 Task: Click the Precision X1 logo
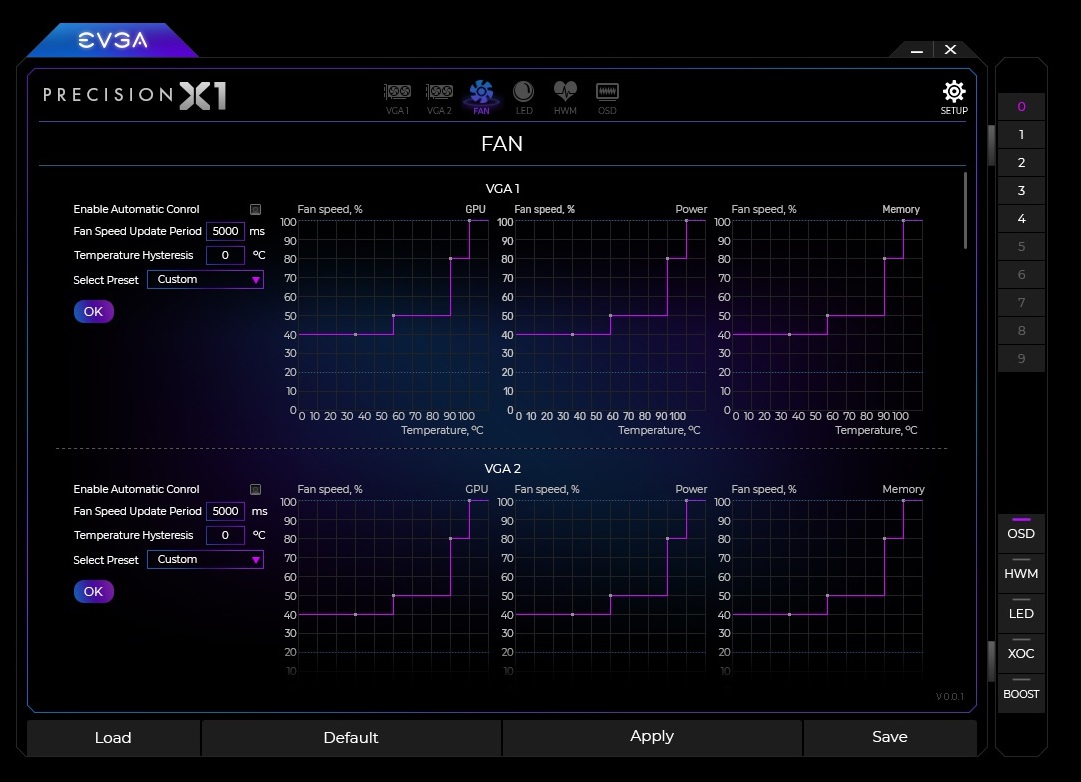click(x=135, y=95)
